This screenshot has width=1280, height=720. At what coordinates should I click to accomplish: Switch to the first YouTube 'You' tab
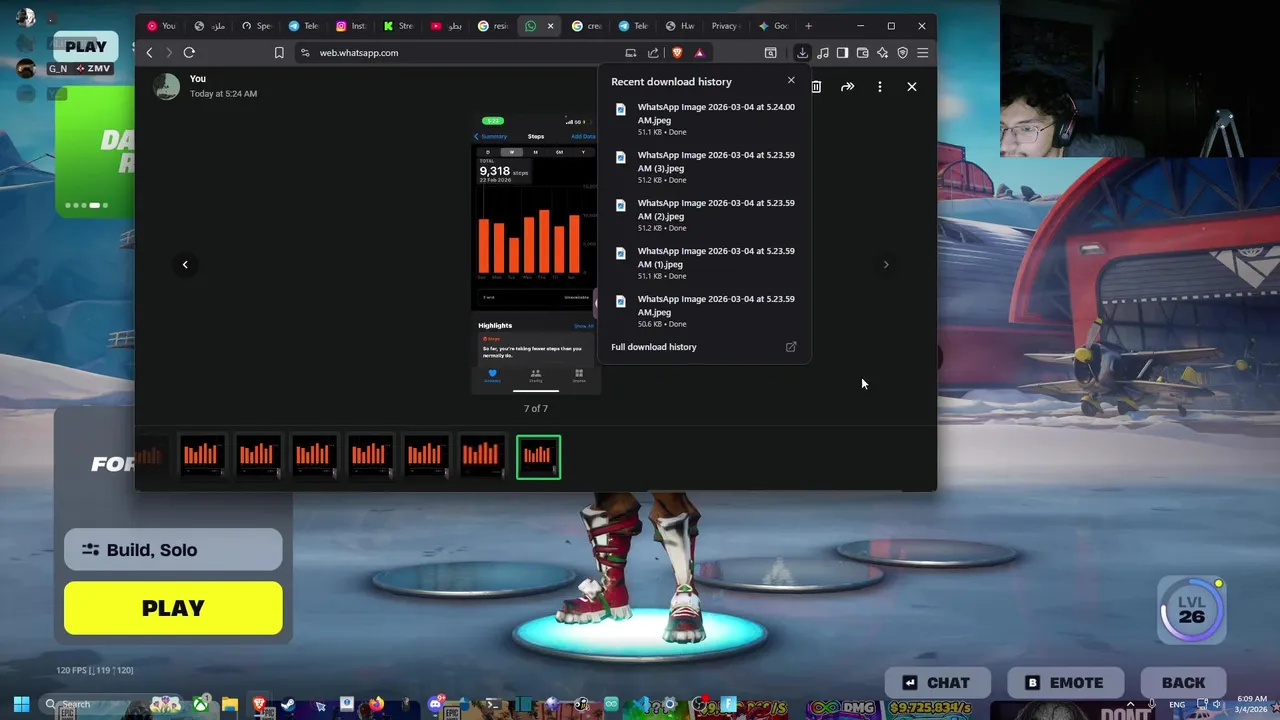[x=162, y=26]
